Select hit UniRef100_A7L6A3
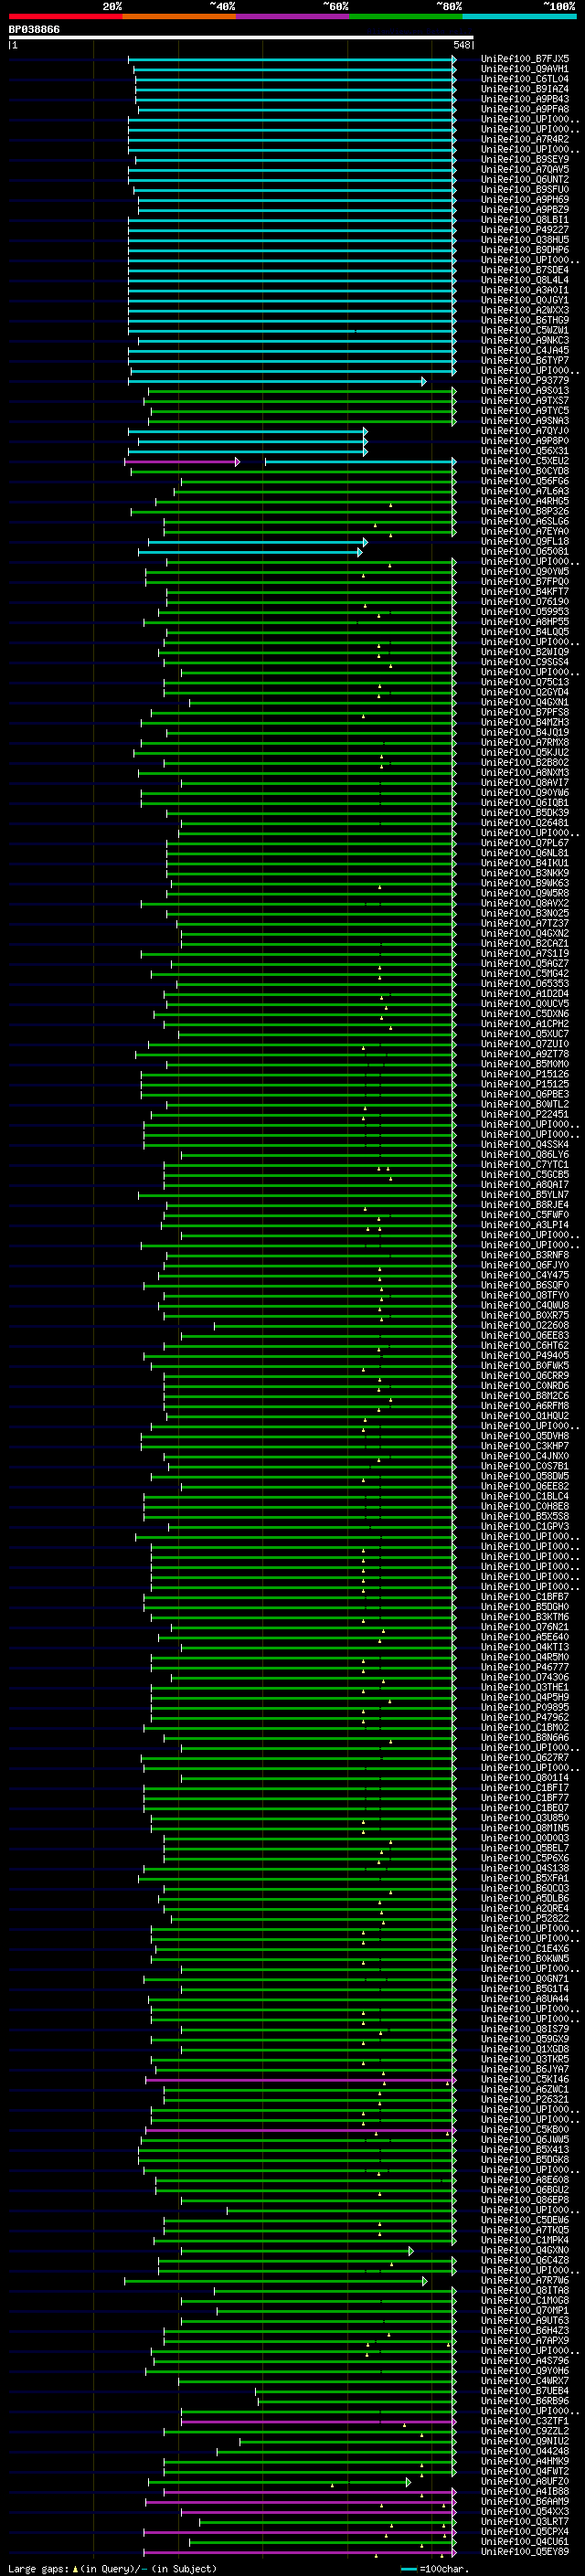 pos(525,492)
